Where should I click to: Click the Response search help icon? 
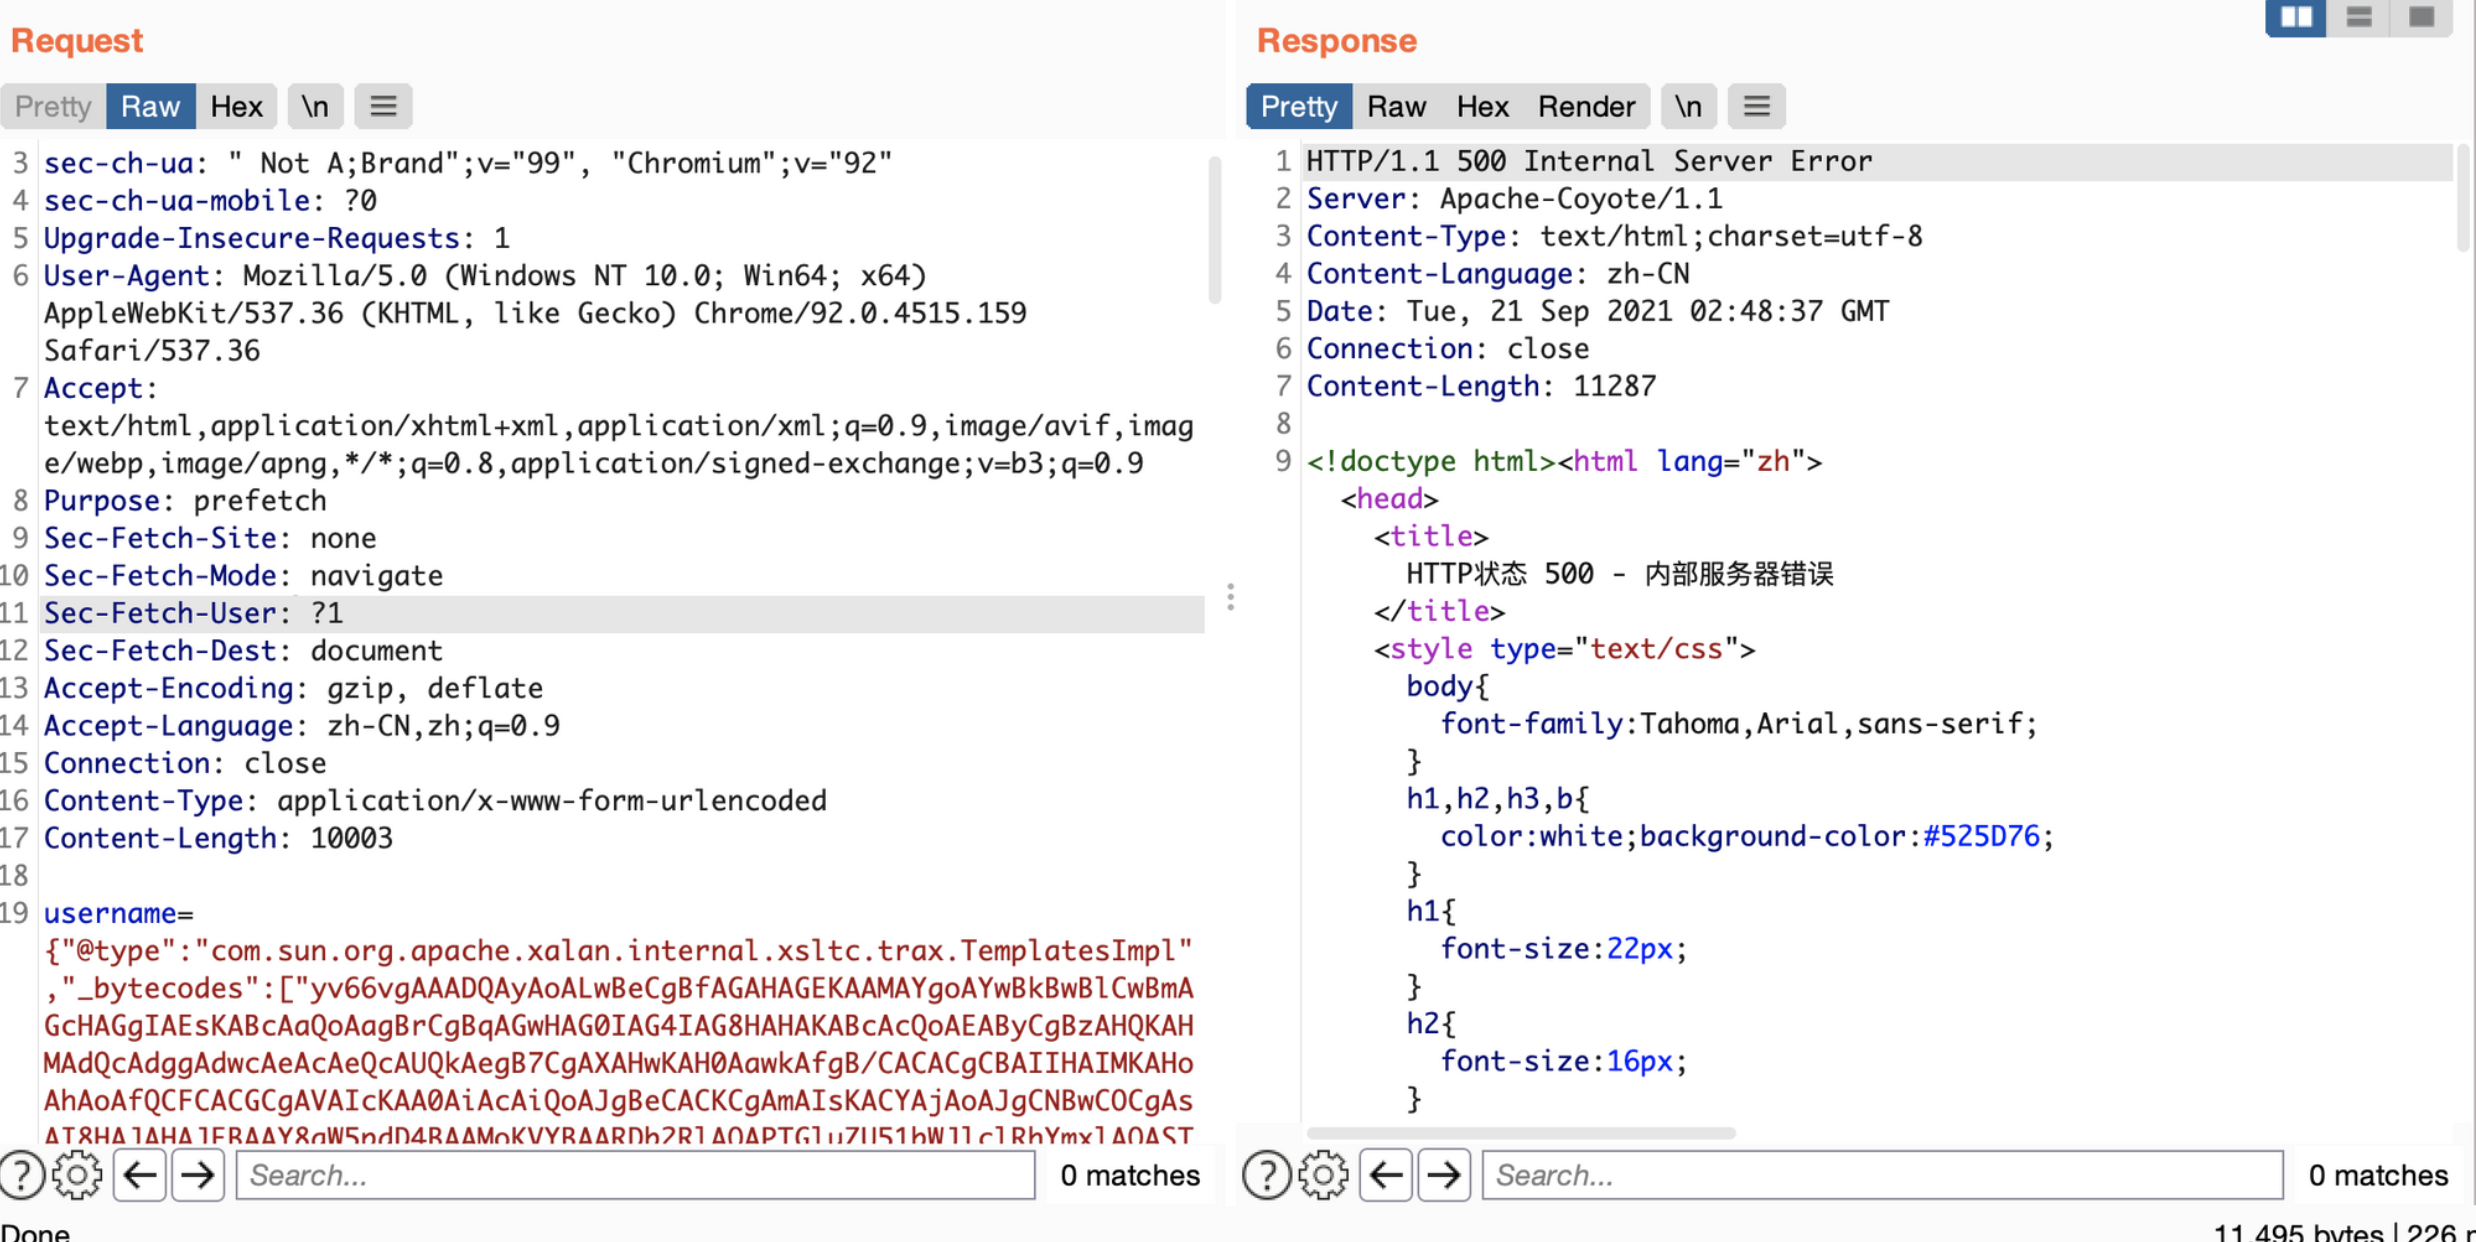1266,1175
